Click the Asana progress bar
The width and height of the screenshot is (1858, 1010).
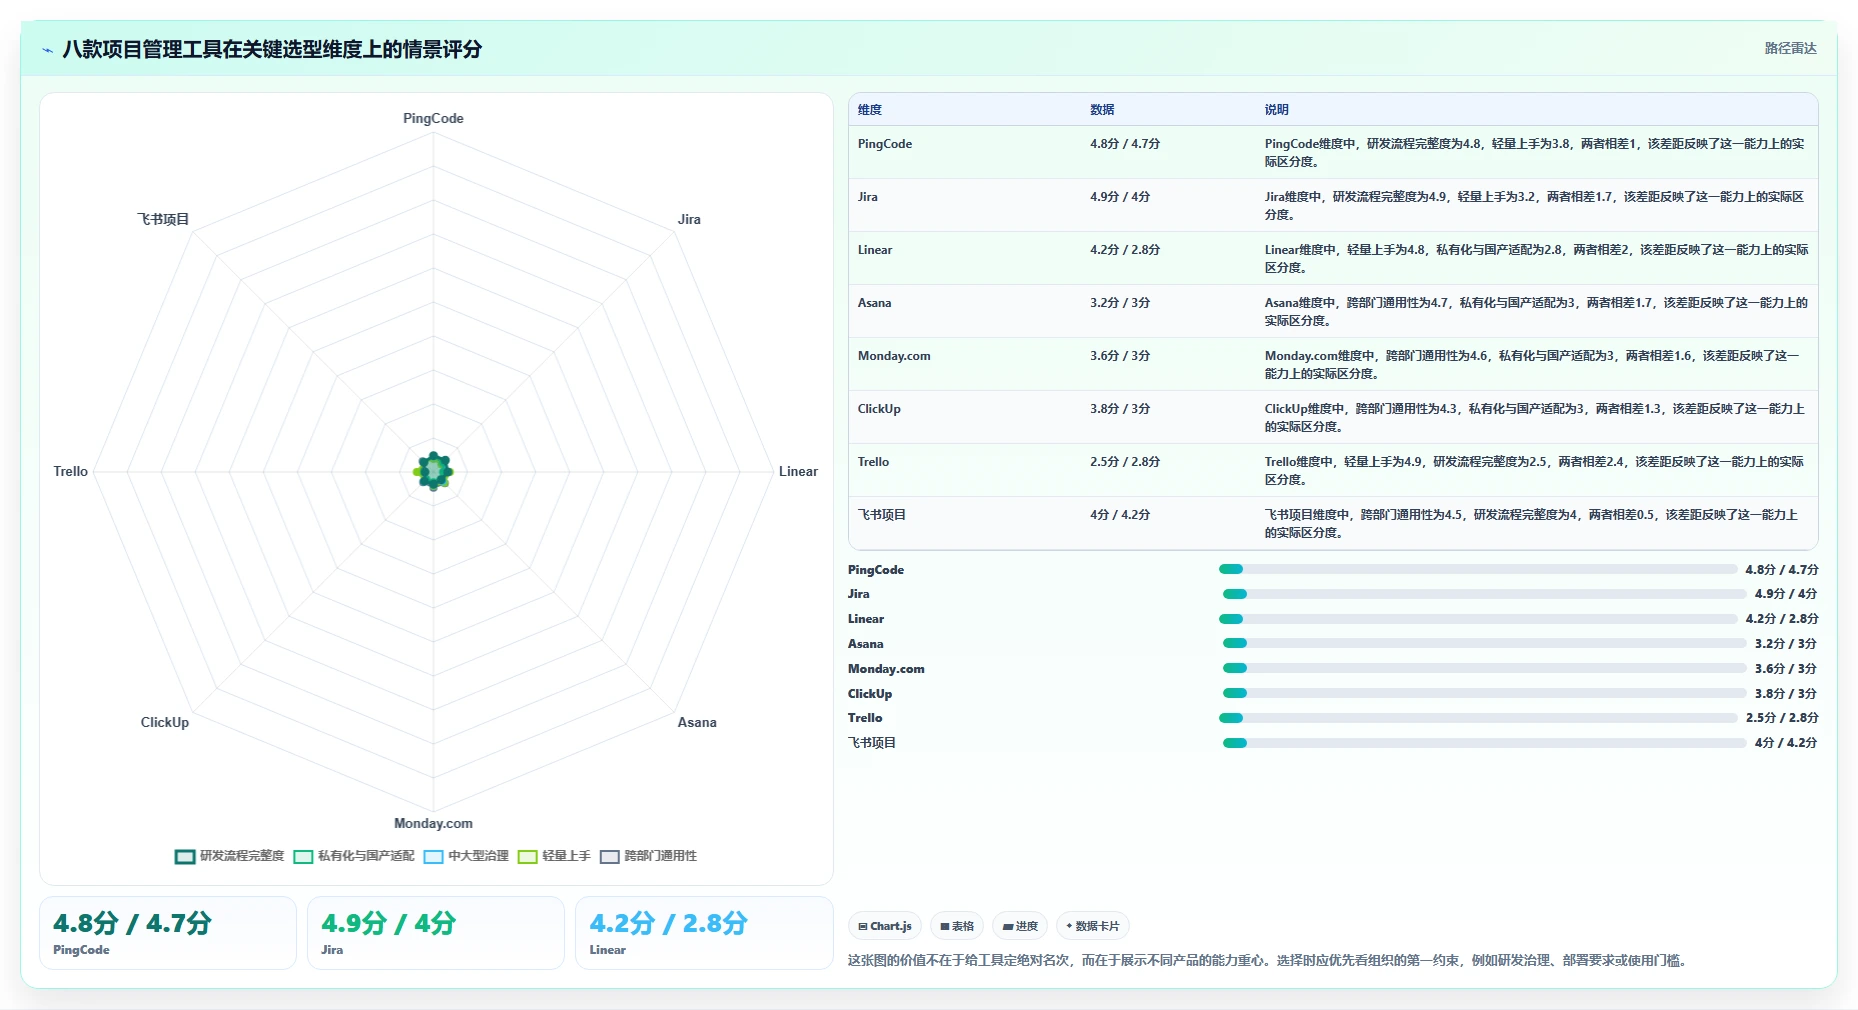pyautogui.click(x=1485, y=643)
